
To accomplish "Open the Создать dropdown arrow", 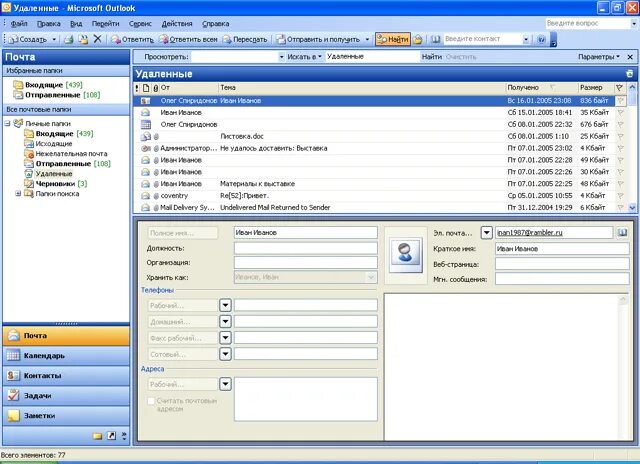I will click(54, 40).
